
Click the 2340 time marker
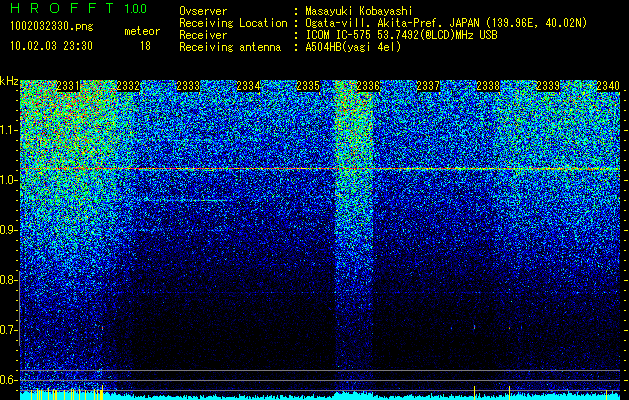[608, 86]
